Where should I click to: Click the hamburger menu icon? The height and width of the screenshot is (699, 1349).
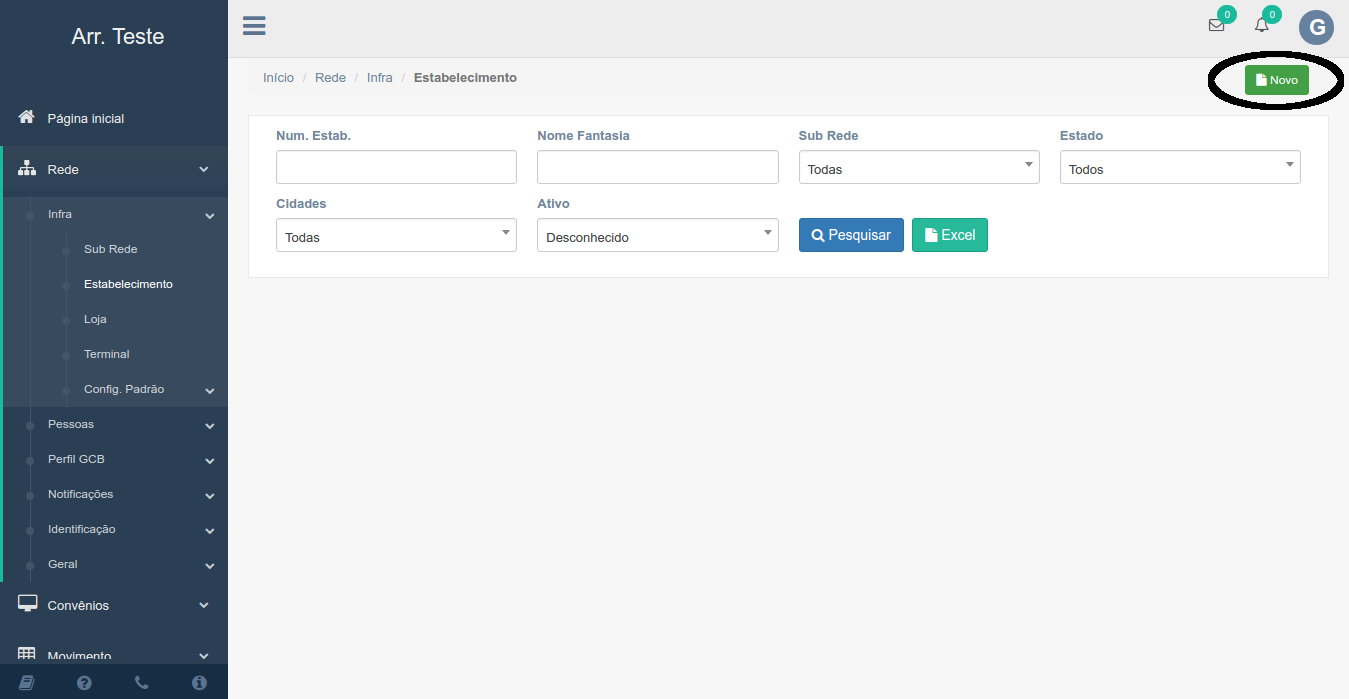(x=254, y=26)
